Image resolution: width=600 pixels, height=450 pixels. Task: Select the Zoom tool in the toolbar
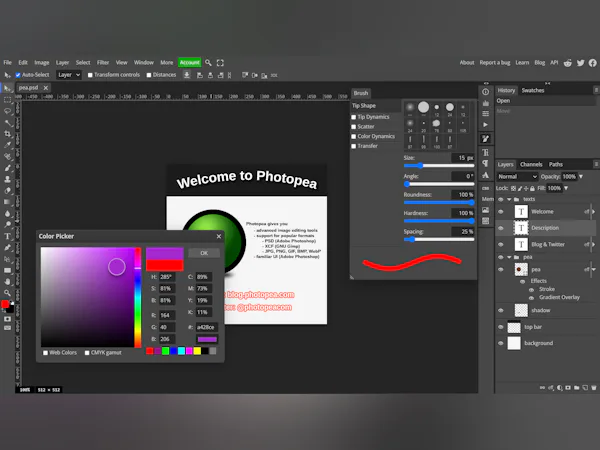pyautogui.click(x=7, y=293)
